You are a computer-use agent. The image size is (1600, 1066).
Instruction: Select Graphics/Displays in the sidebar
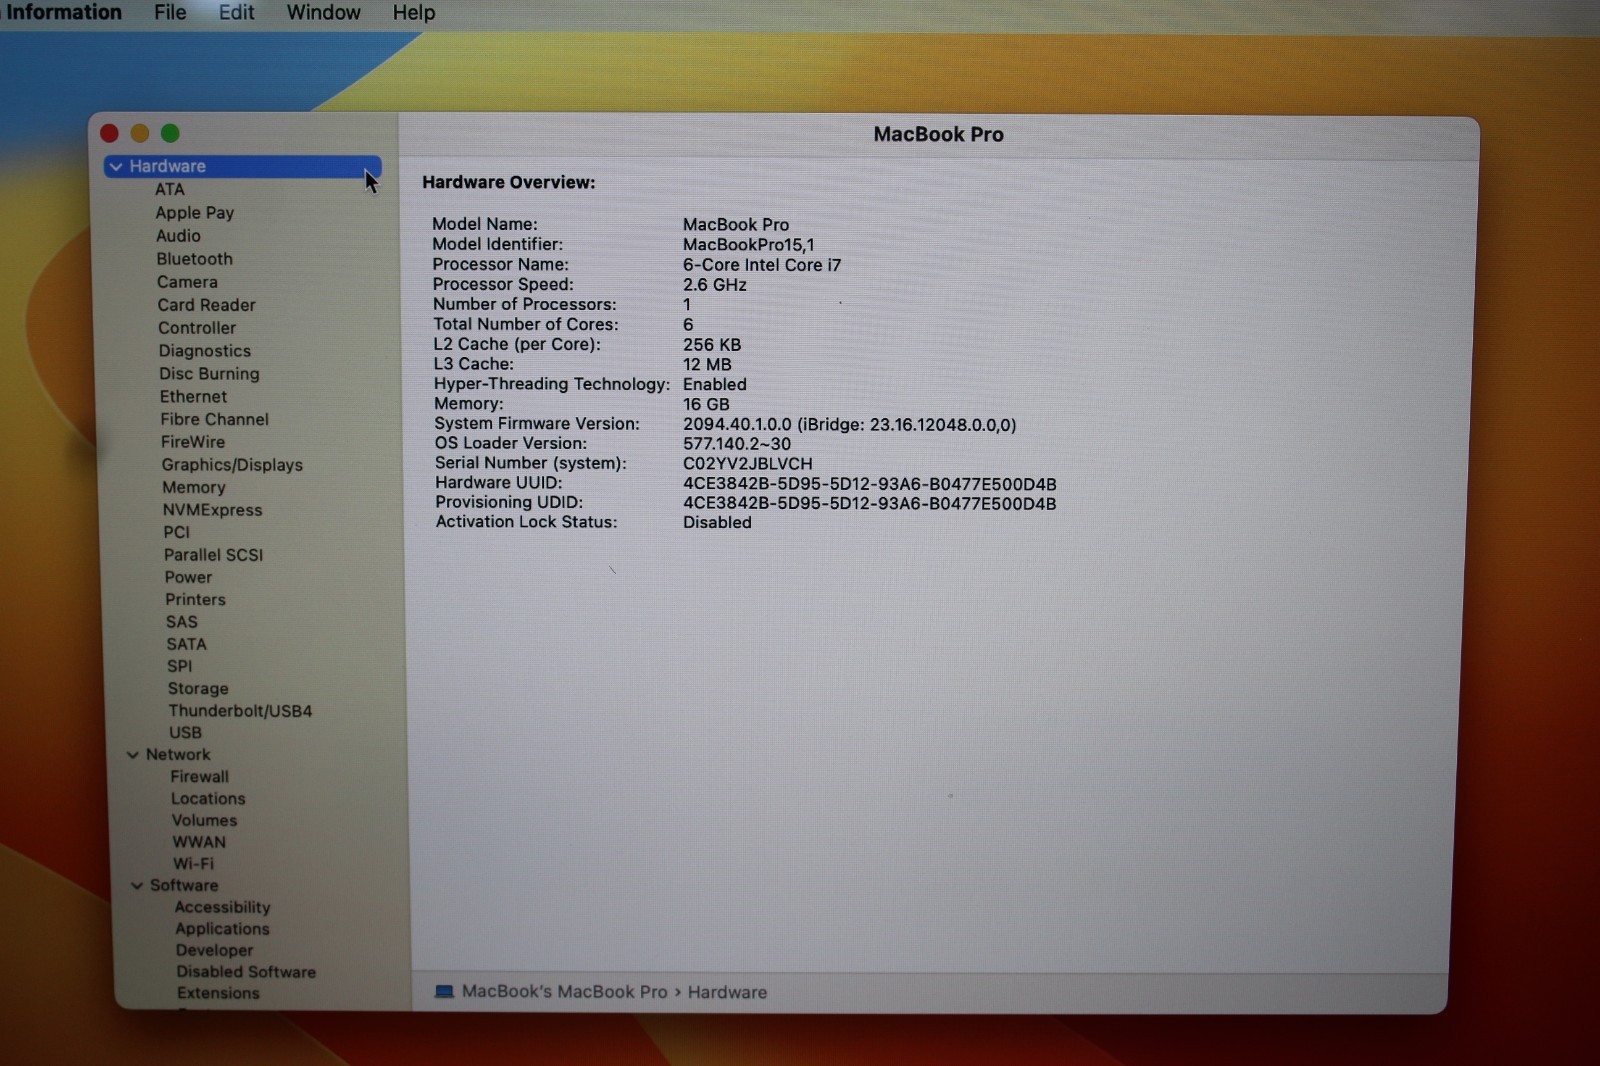pyautogui.click(x=232, y=465)
